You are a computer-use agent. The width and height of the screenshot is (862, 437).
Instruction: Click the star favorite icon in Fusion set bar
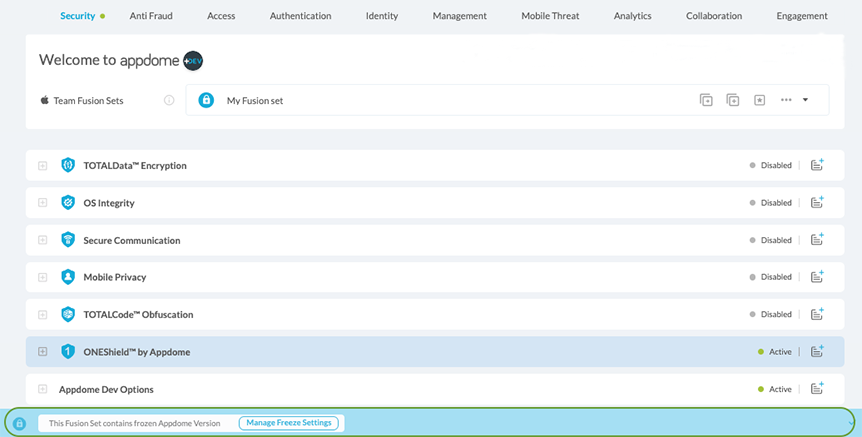click(x=759, y=100)
